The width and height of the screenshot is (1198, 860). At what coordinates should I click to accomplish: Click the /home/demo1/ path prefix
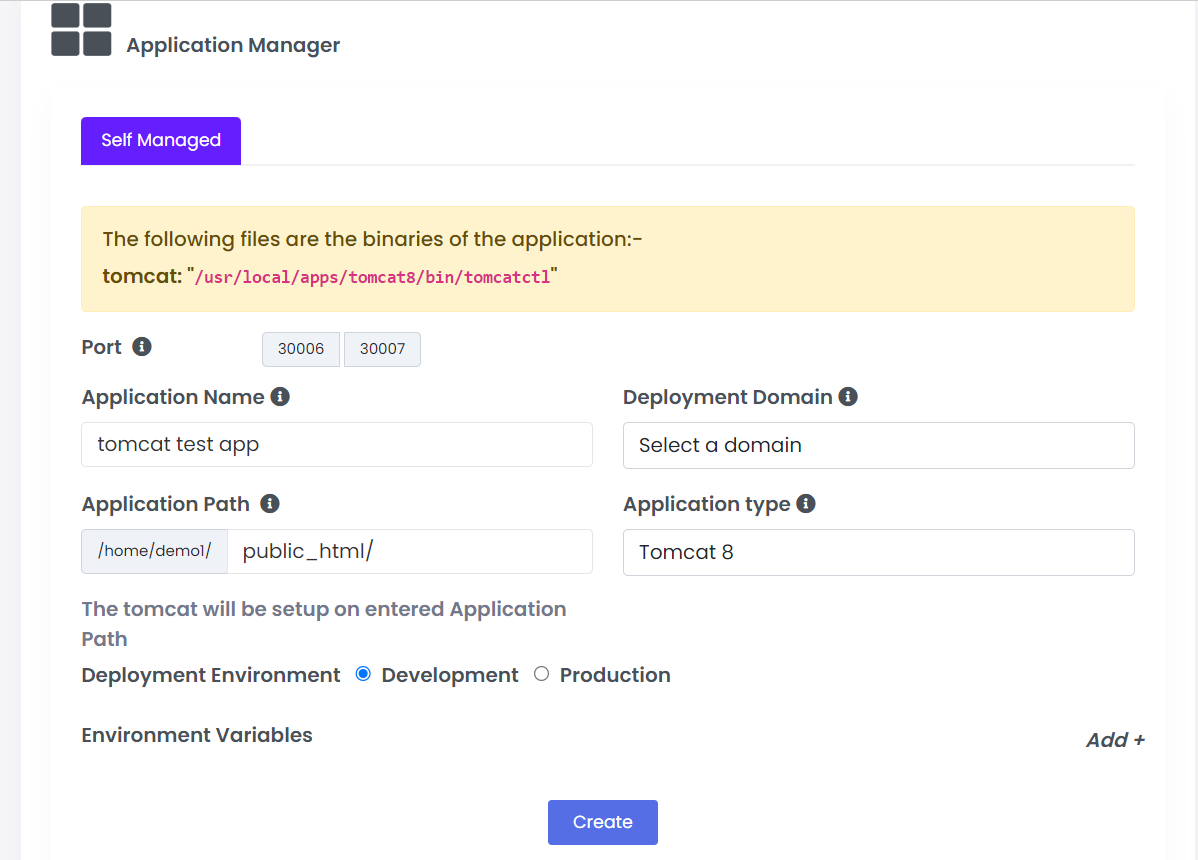[x=154, y=551]
